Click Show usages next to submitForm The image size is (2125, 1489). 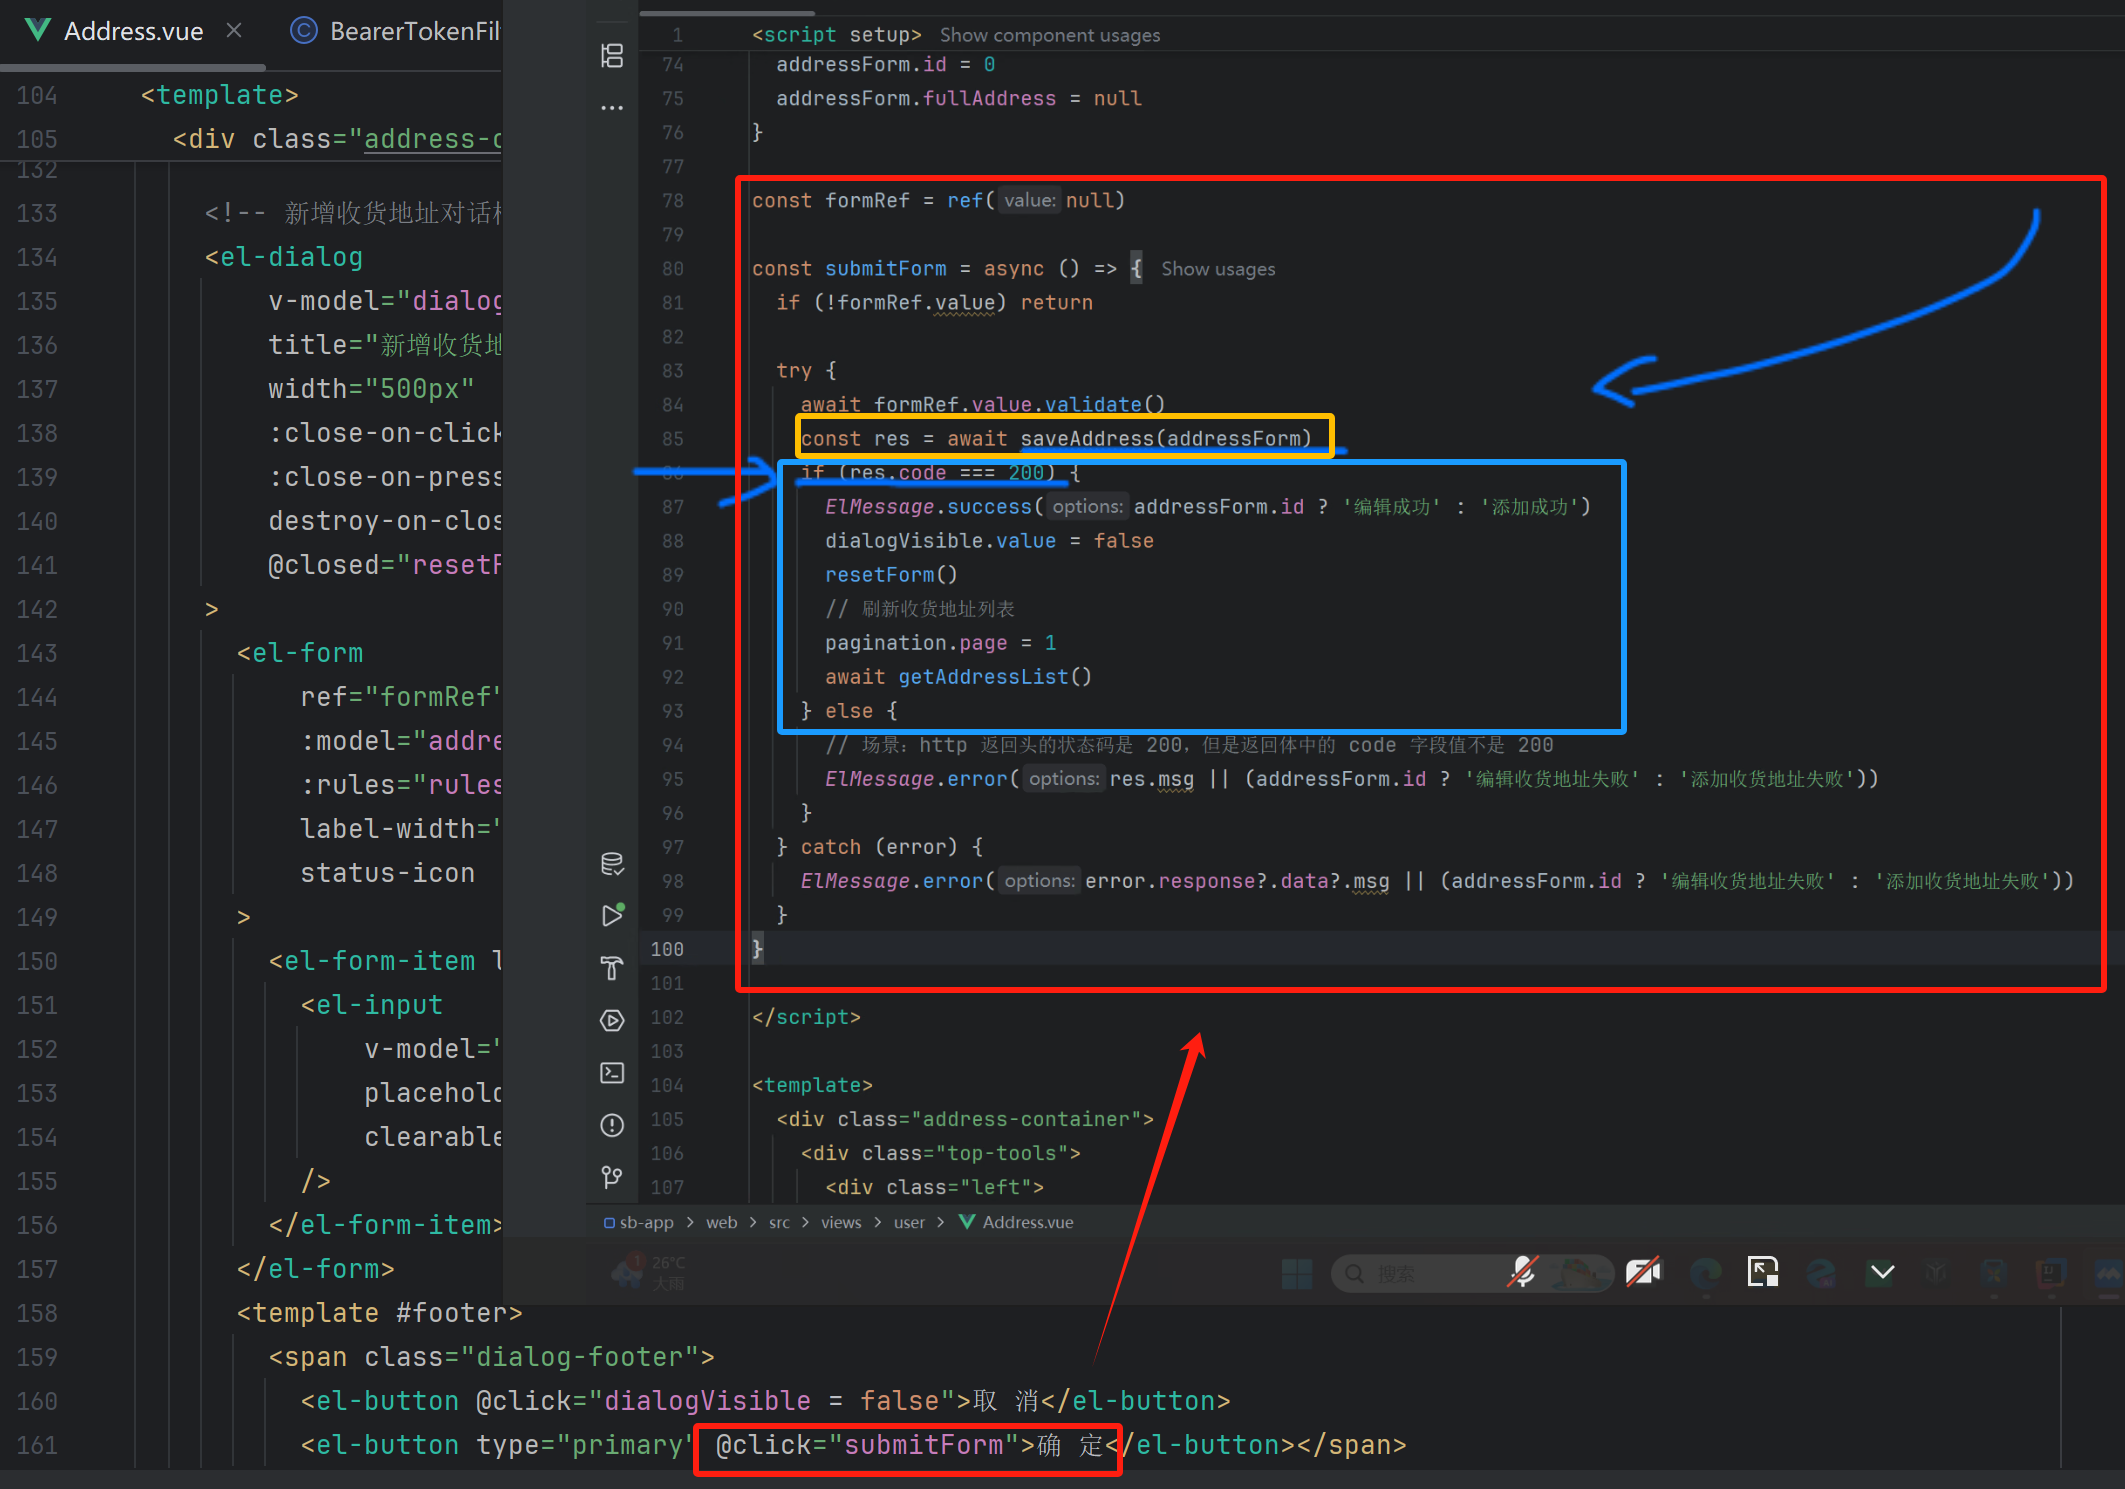1218,269
